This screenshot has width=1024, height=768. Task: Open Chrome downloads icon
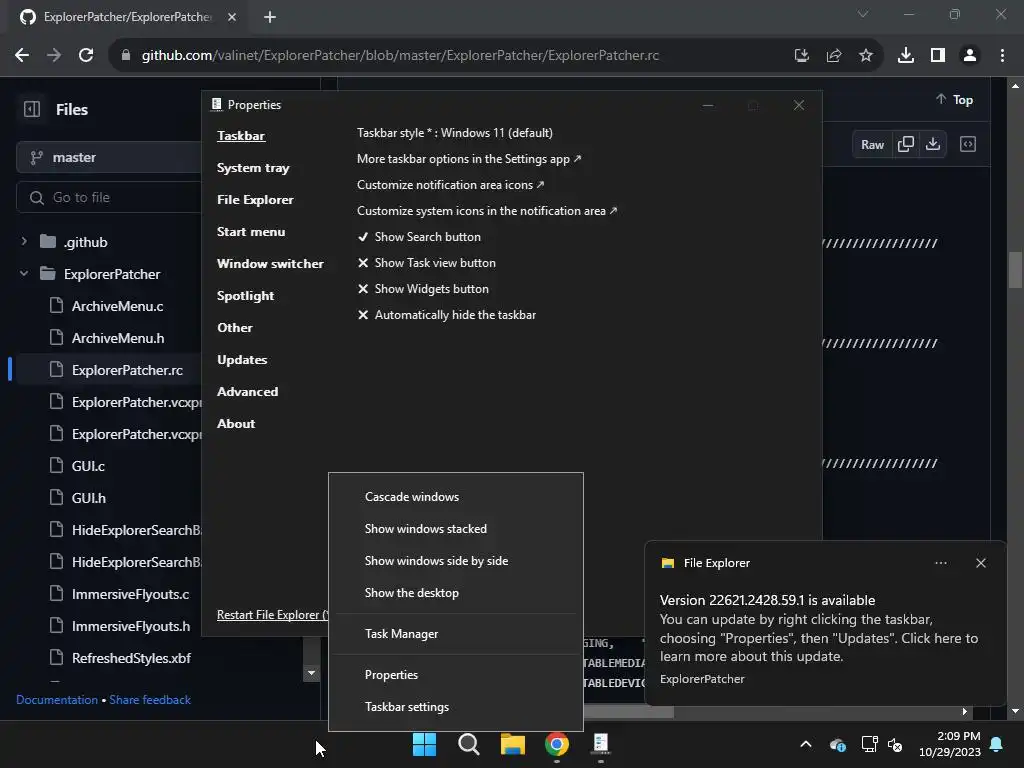tap(906, 56)
